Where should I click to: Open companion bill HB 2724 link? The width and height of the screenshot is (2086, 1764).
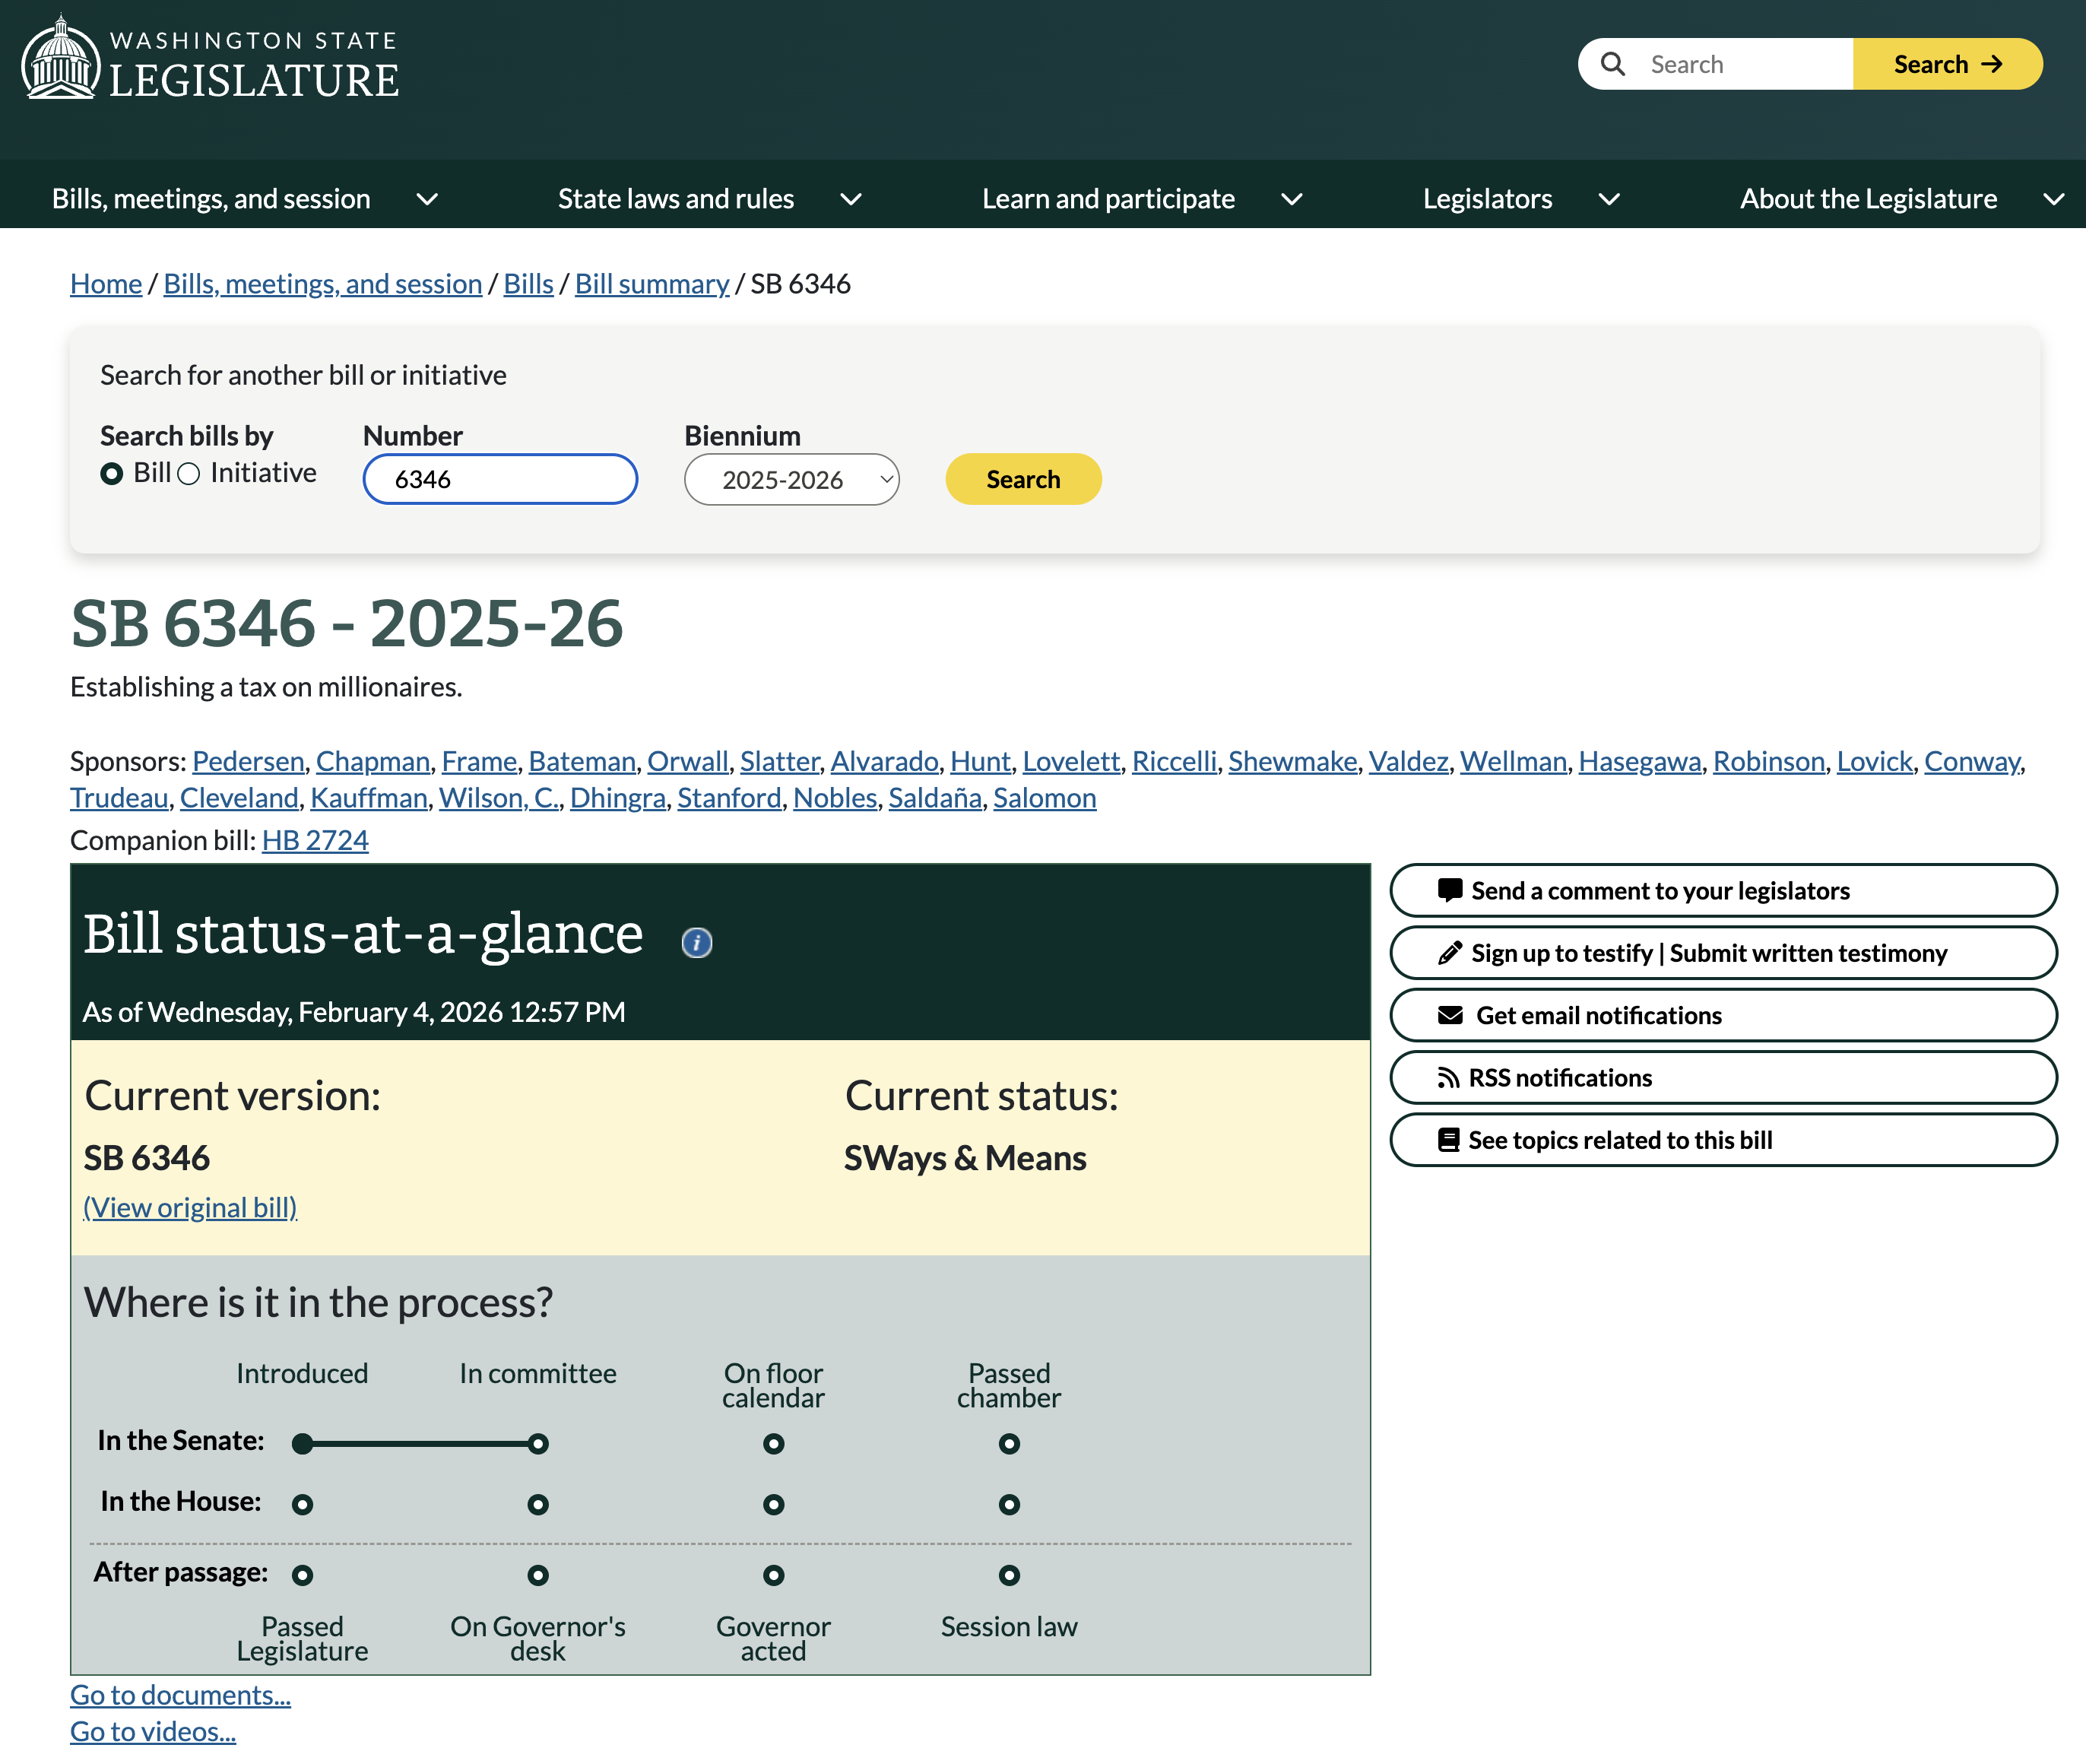(315, 840)
